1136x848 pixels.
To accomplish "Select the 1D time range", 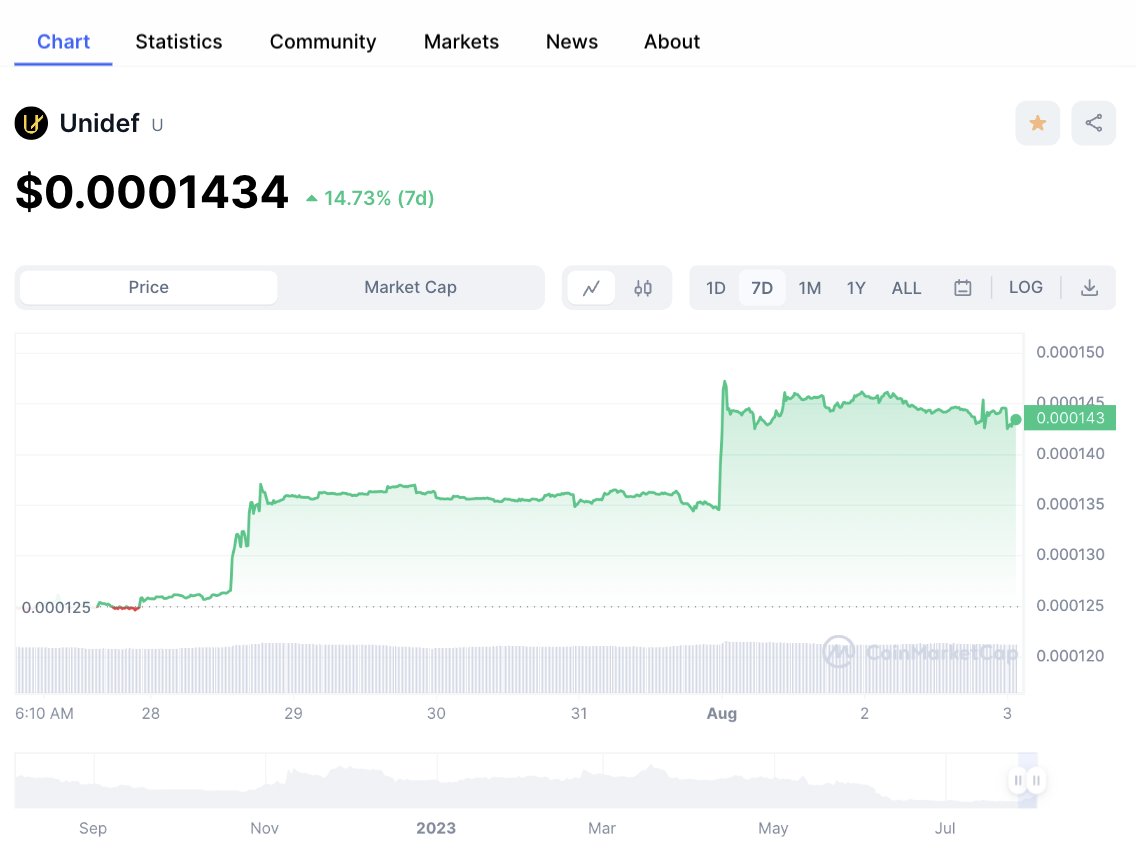I will tap(715, 287).
